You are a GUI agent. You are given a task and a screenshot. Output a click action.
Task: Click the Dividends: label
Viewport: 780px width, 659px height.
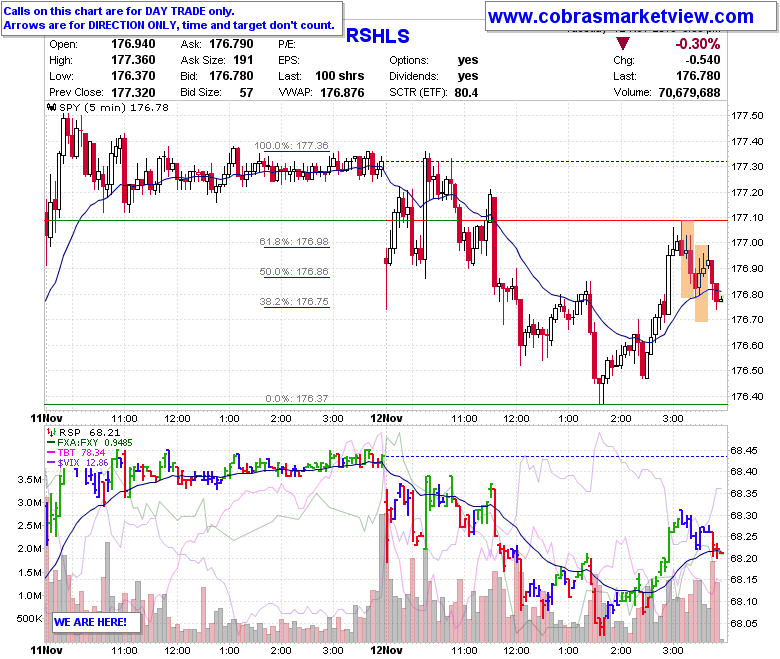pyautogui.click(x=414, y=76)
